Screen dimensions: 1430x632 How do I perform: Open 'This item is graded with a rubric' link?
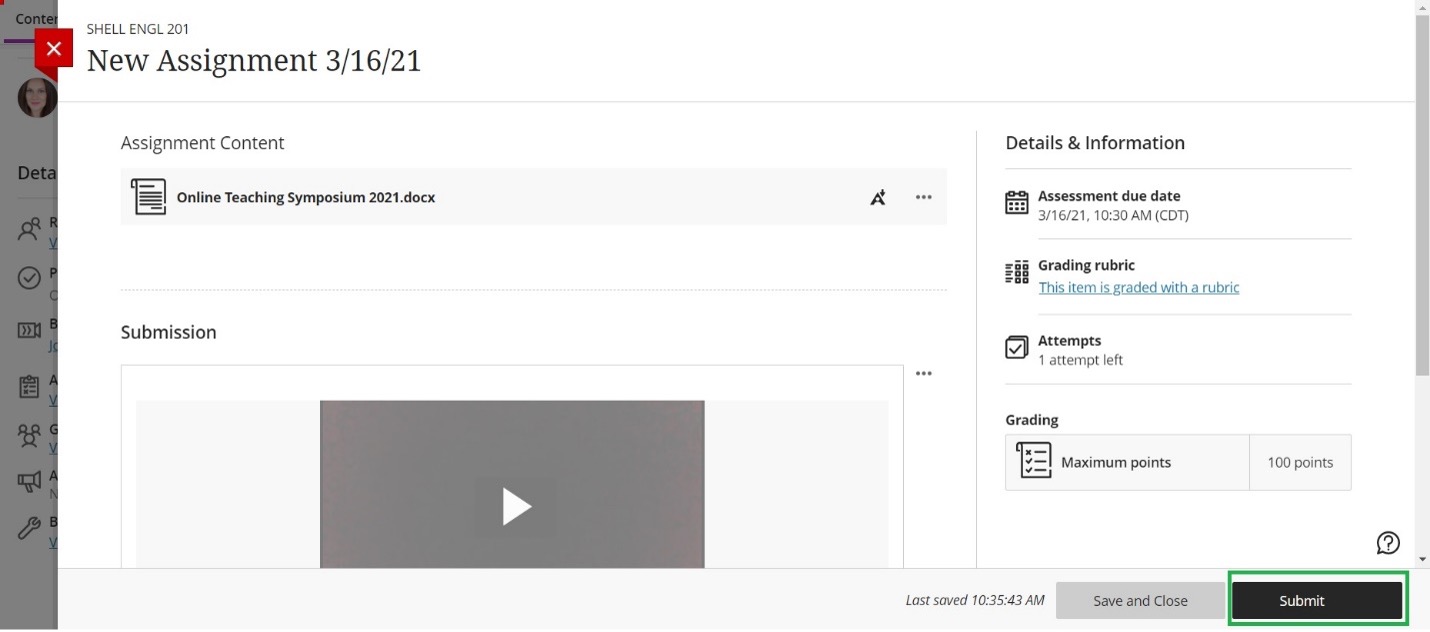point(1138,288)
